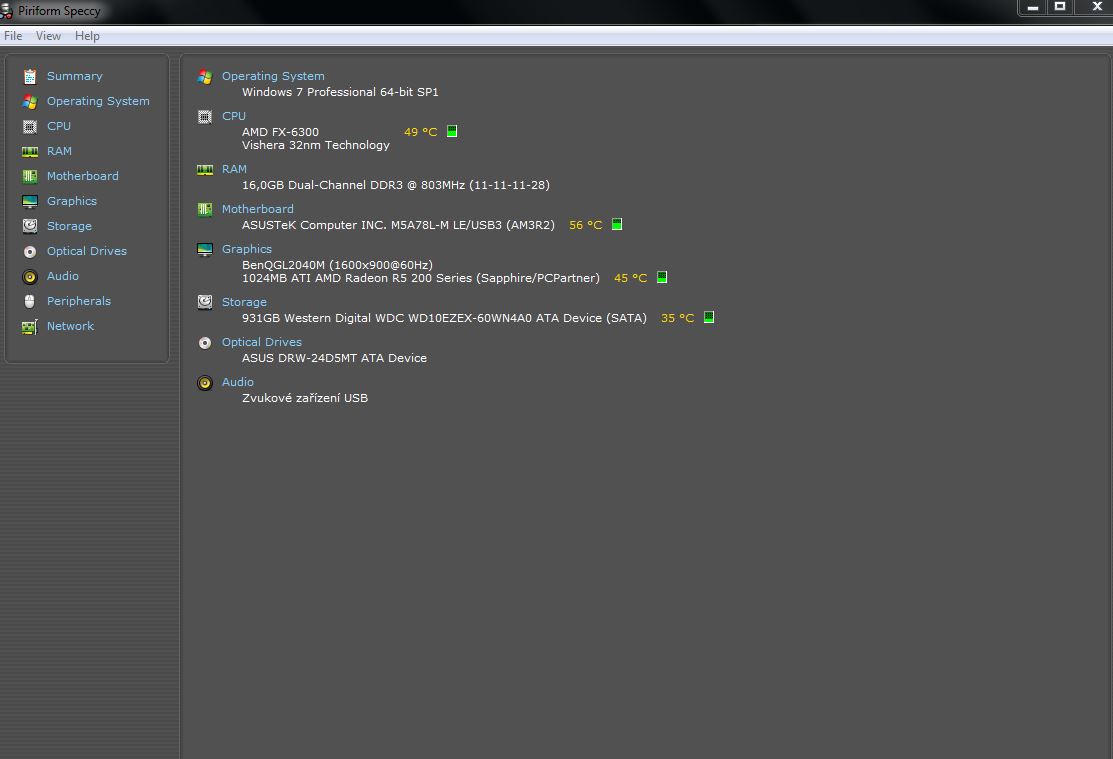Click the Graphics monitor icon in sidebar
This screenshot has width=1113, height=759.
[x=30, y=202]
